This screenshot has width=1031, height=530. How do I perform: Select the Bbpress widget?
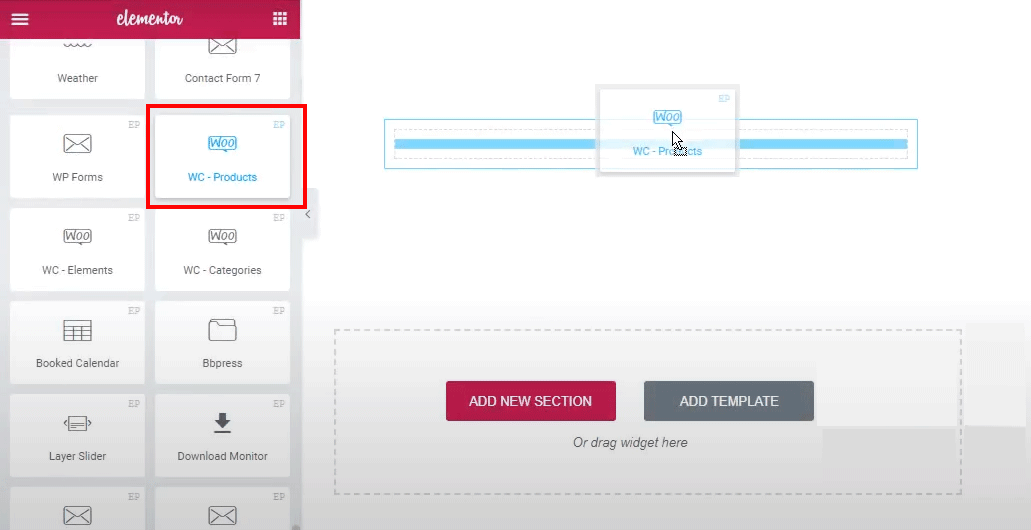point(222,342)
